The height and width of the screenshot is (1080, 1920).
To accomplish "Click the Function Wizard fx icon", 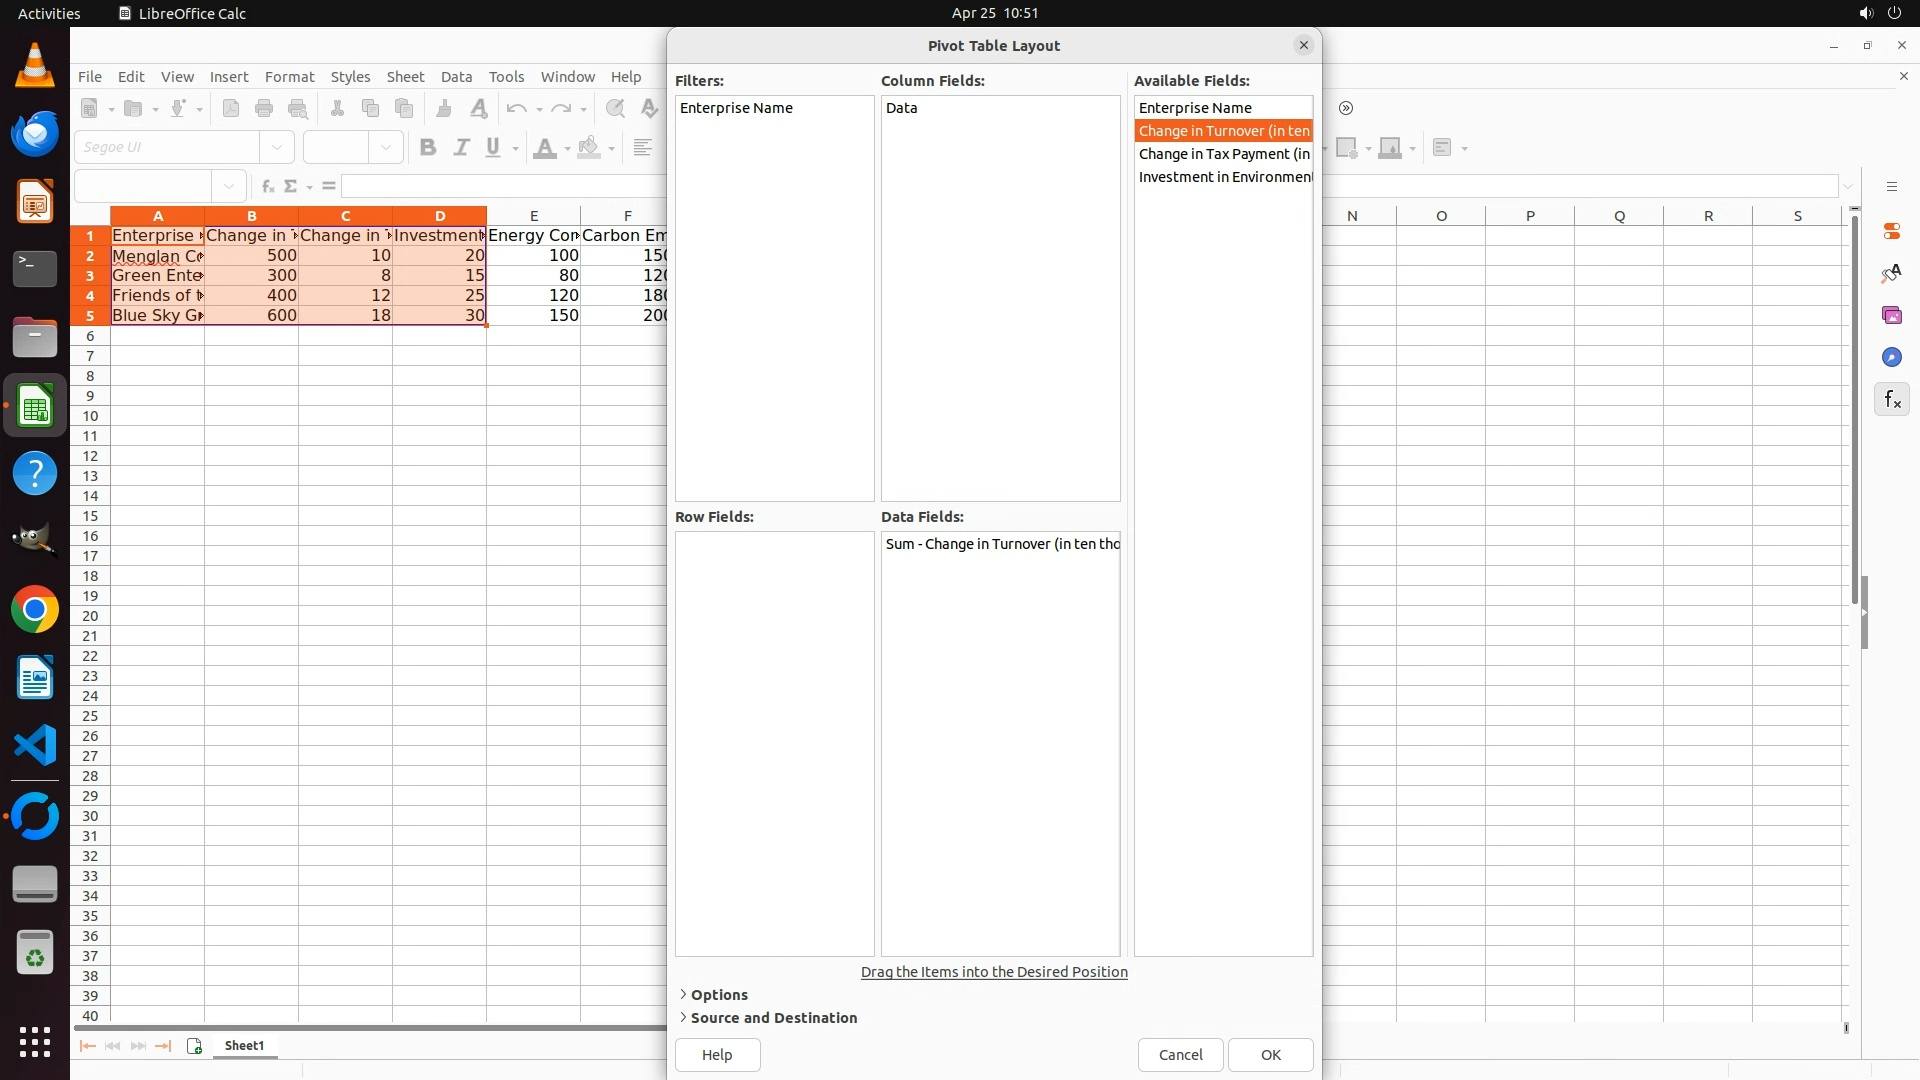I will 267,186.
